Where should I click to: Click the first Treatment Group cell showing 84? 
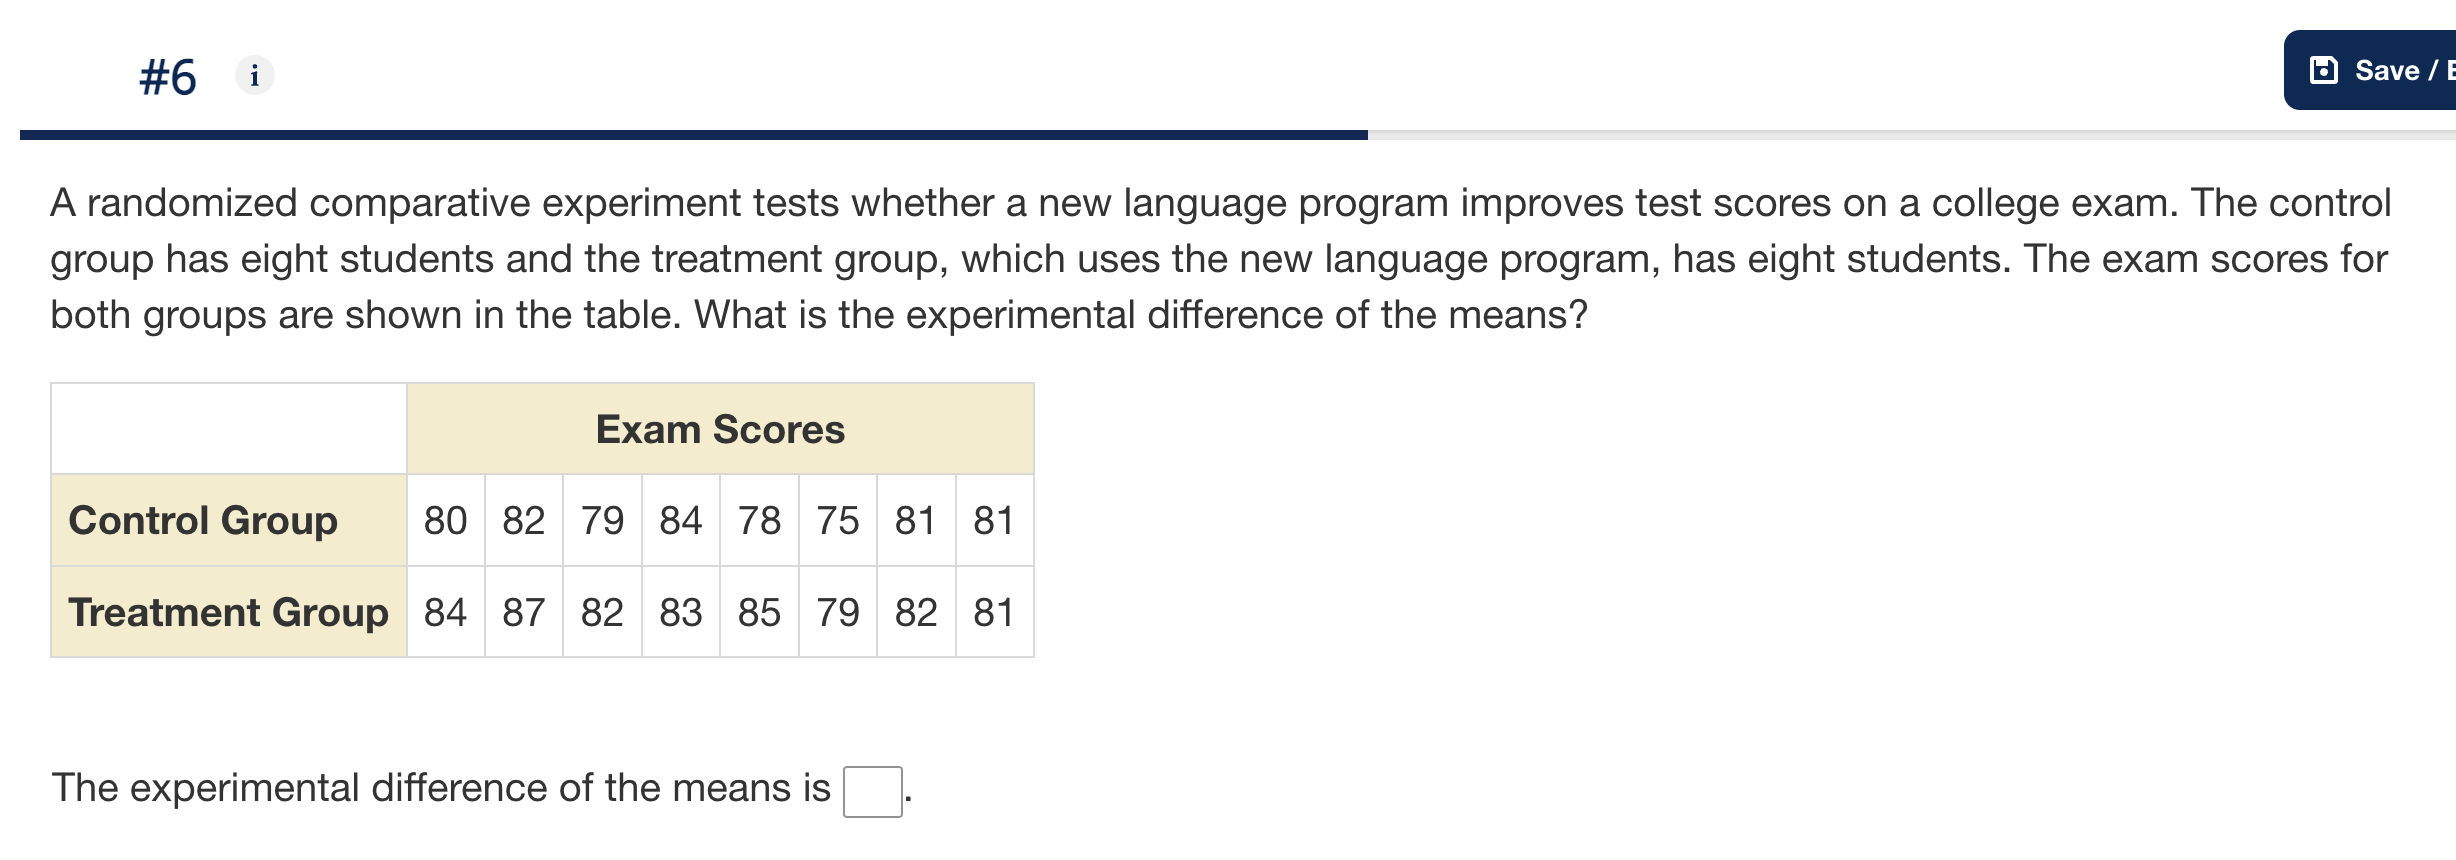pyautogui.click(x=445, y=613)
